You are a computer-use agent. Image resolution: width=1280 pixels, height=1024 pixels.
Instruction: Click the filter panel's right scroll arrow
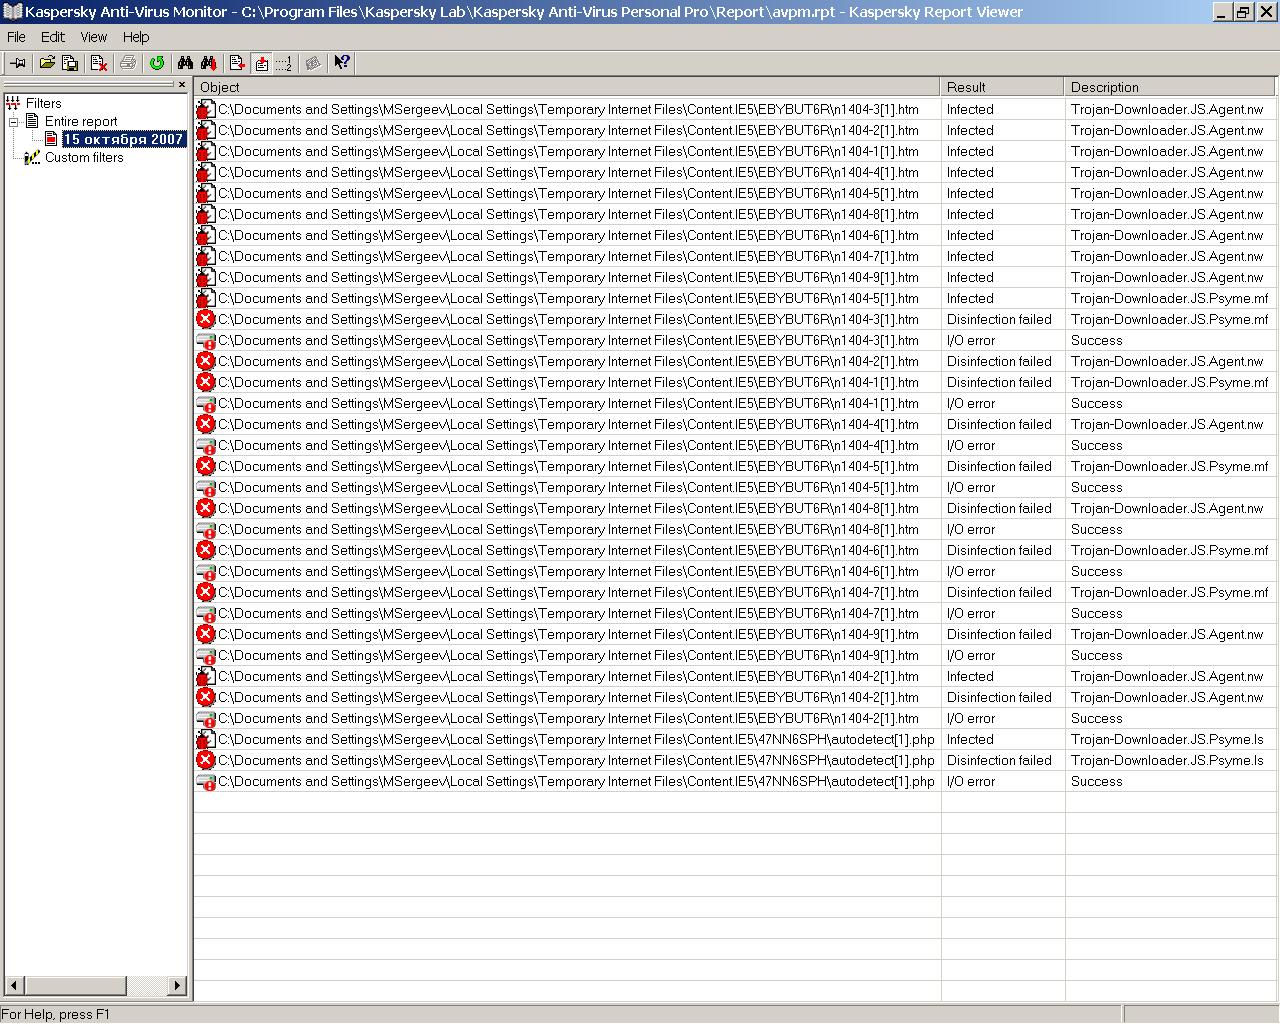tap(177, 986)
